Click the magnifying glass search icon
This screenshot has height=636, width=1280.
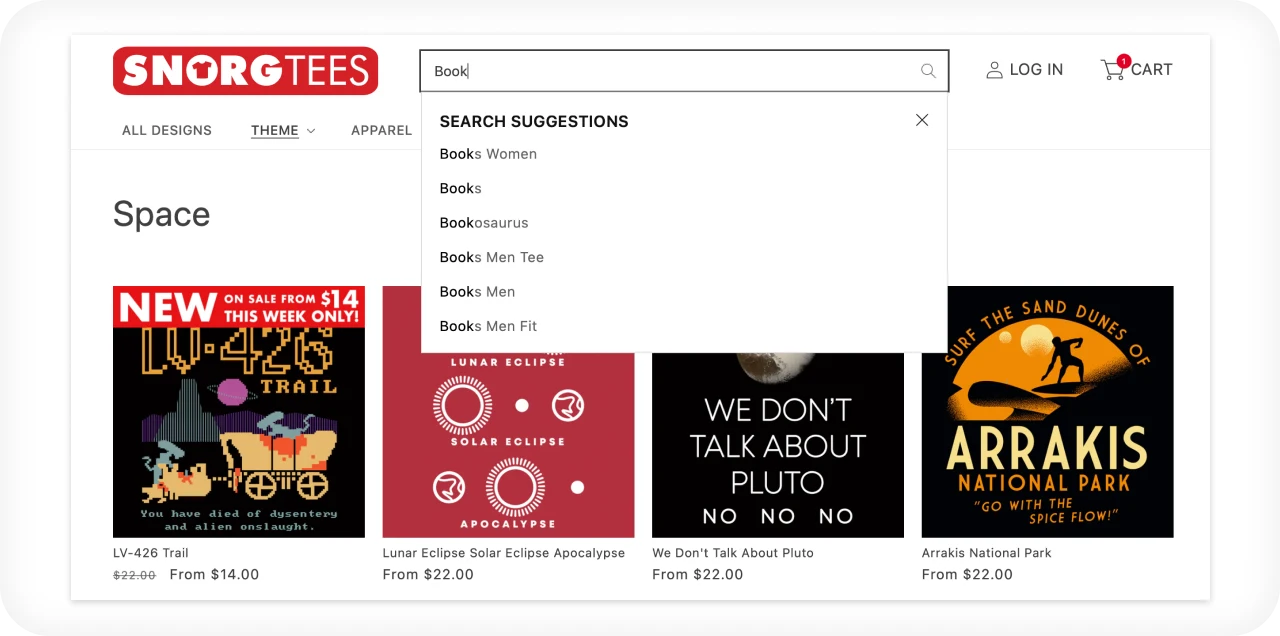coord(928,71)
